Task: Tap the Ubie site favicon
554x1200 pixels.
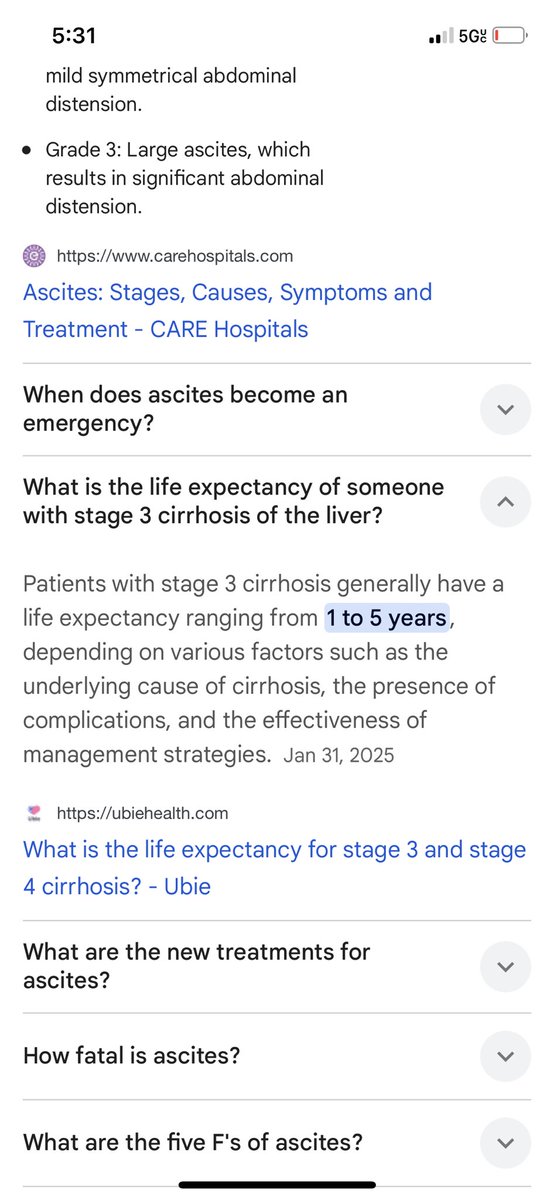Action: point(35,813)
